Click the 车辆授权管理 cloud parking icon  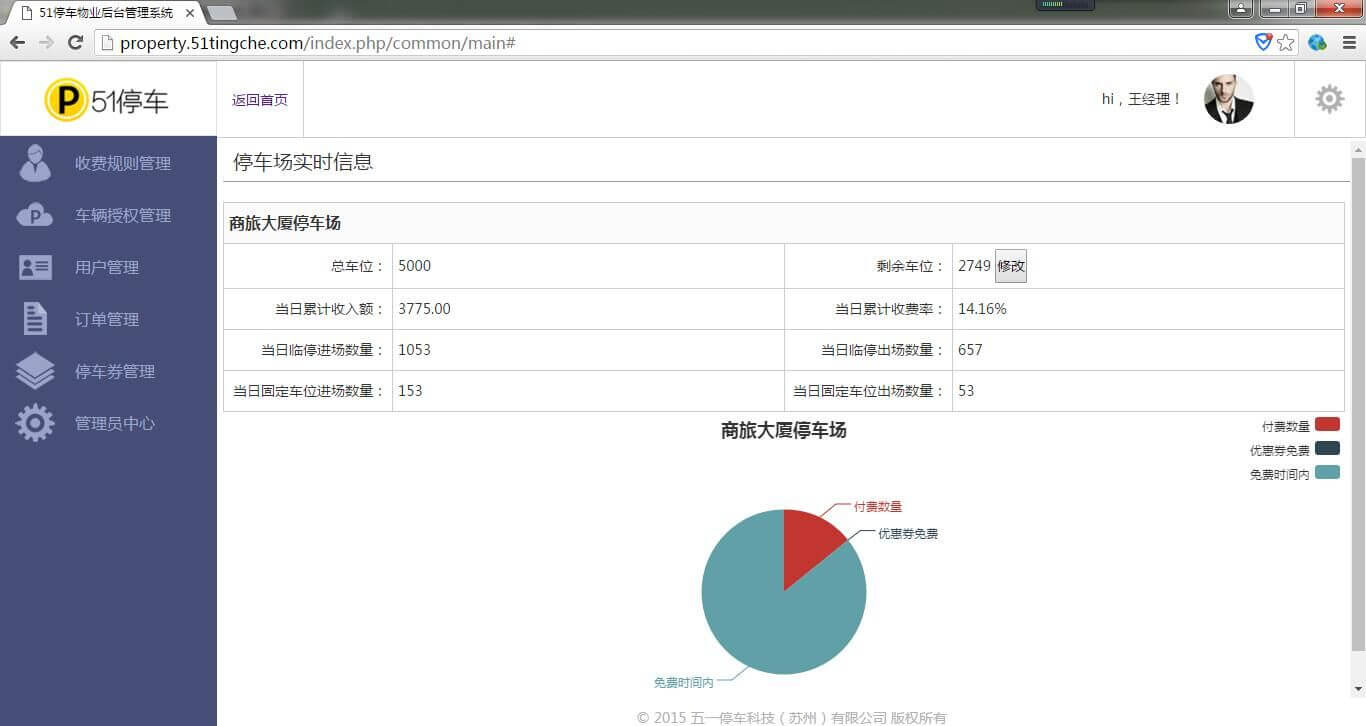coord(35,215)
